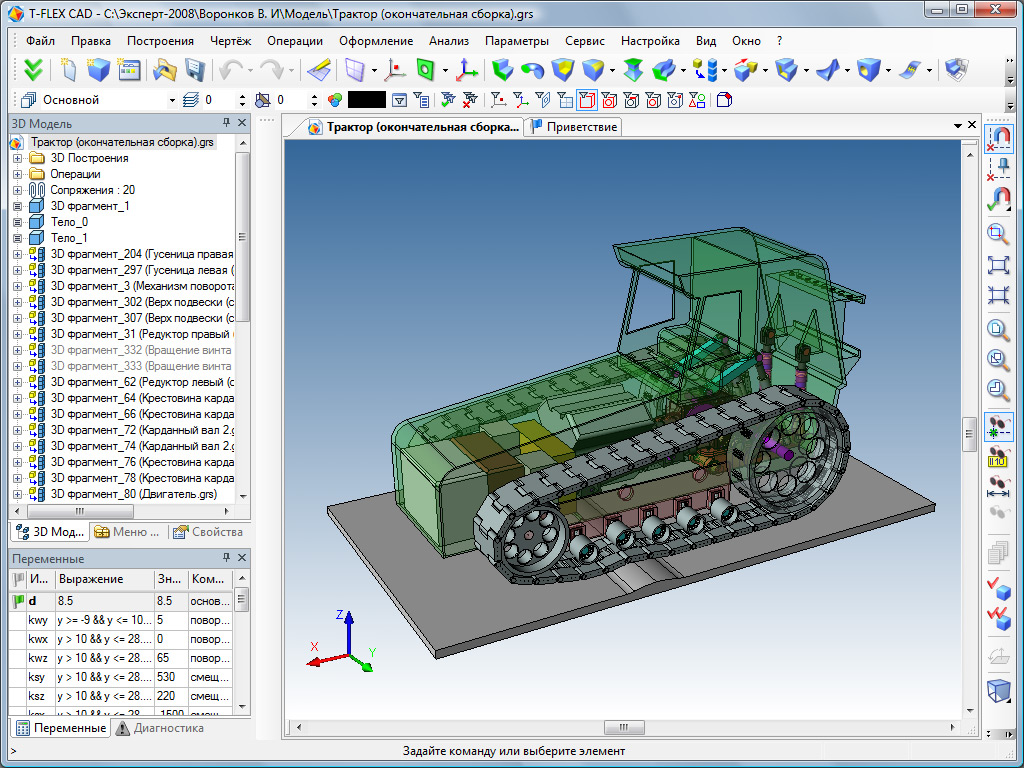Click the viewport horizontal scrollbar thumb
This screenshot has width=1024, height=768.
tap(624, 728)
